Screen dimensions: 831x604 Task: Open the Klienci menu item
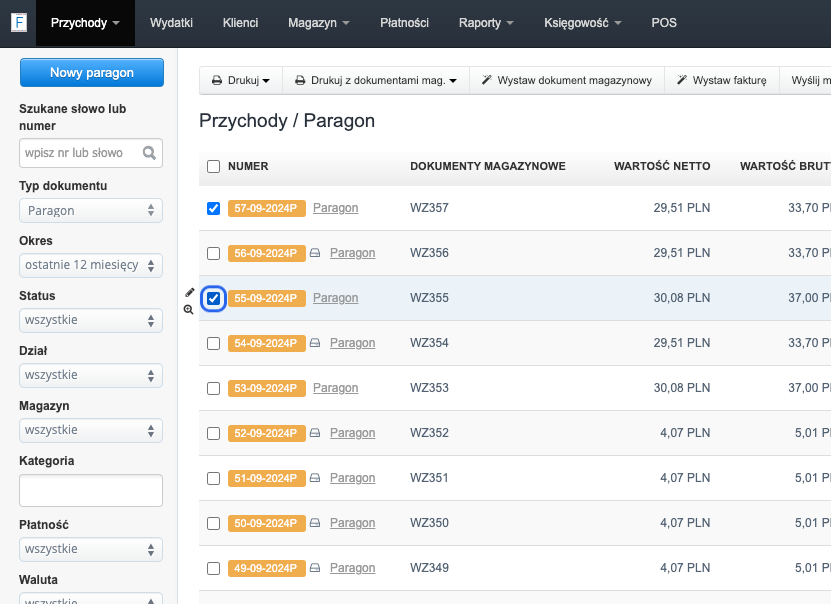(240, 23)
